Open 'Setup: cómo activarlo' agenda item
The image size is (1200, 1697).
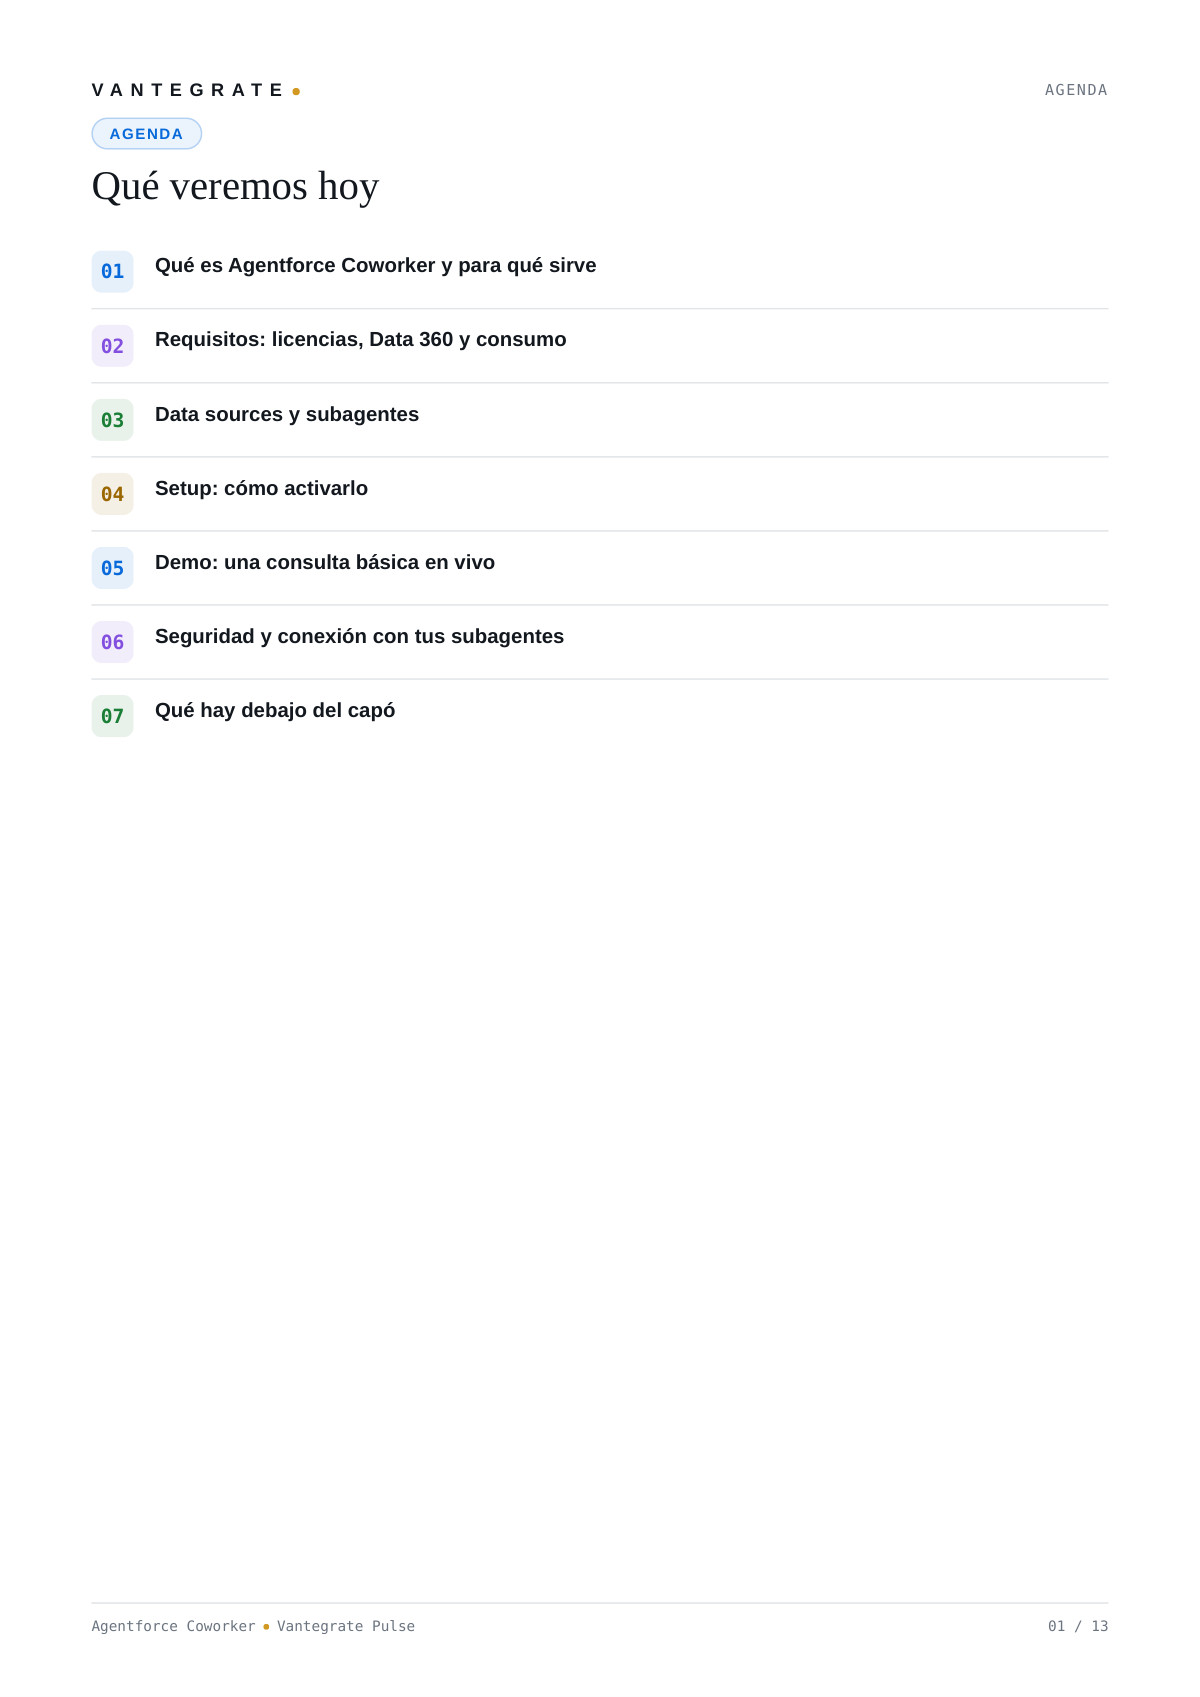pos(261,488)
